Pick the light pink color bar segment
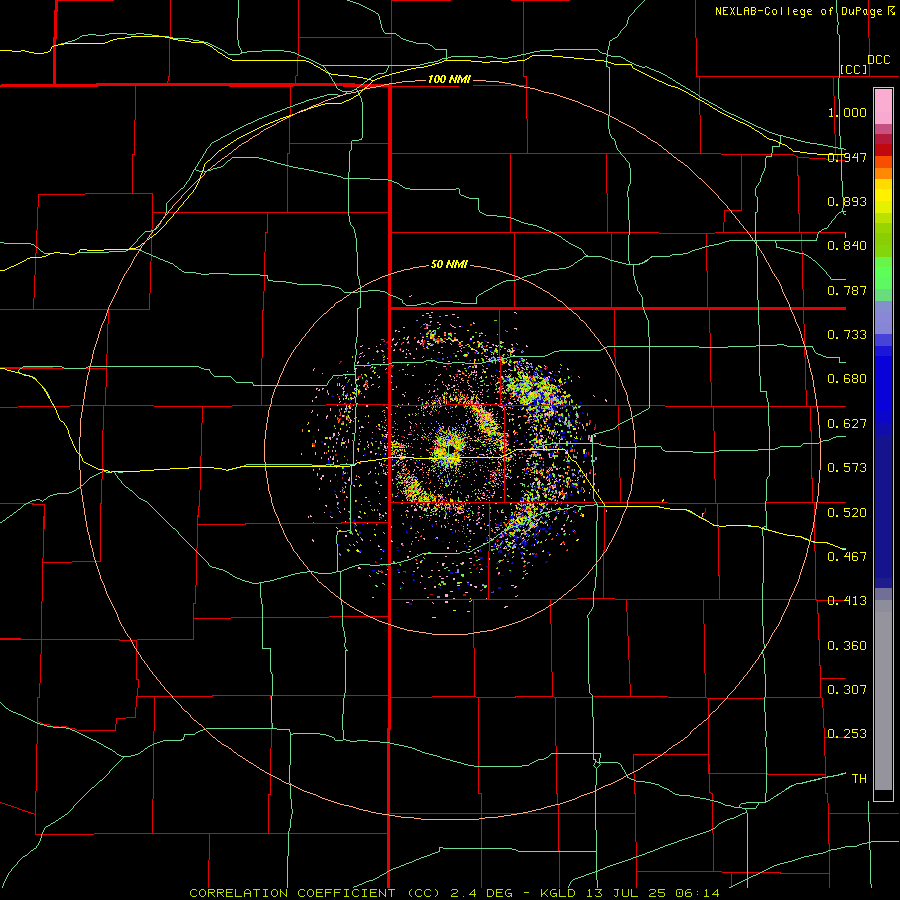900x900 pixels. (x=883, y=107)
